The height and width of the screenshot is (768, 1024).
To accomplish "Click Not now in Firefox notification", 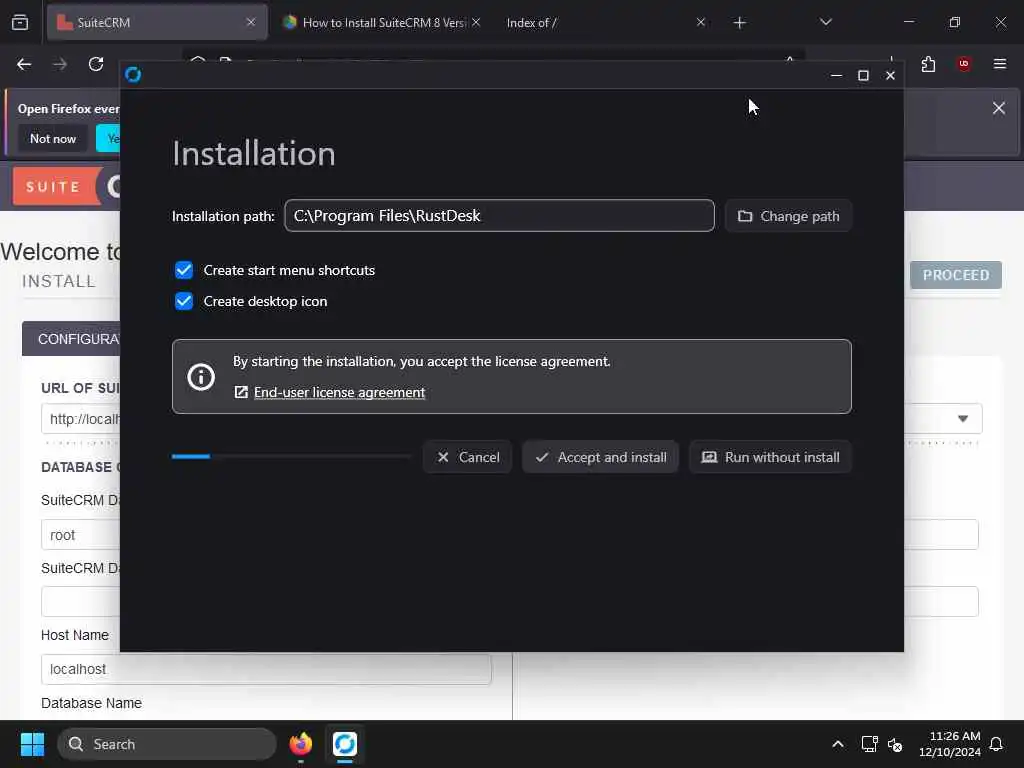I will (53, 138).
